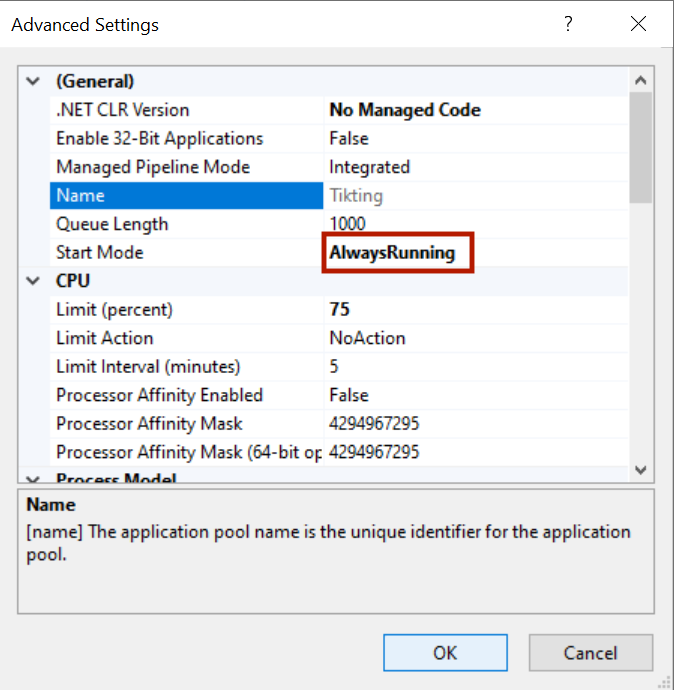This screenshot has height=690, width=675.
Task: Select the .NET CLR Version property
Action: pyautogui.click(x=122, y=110)
